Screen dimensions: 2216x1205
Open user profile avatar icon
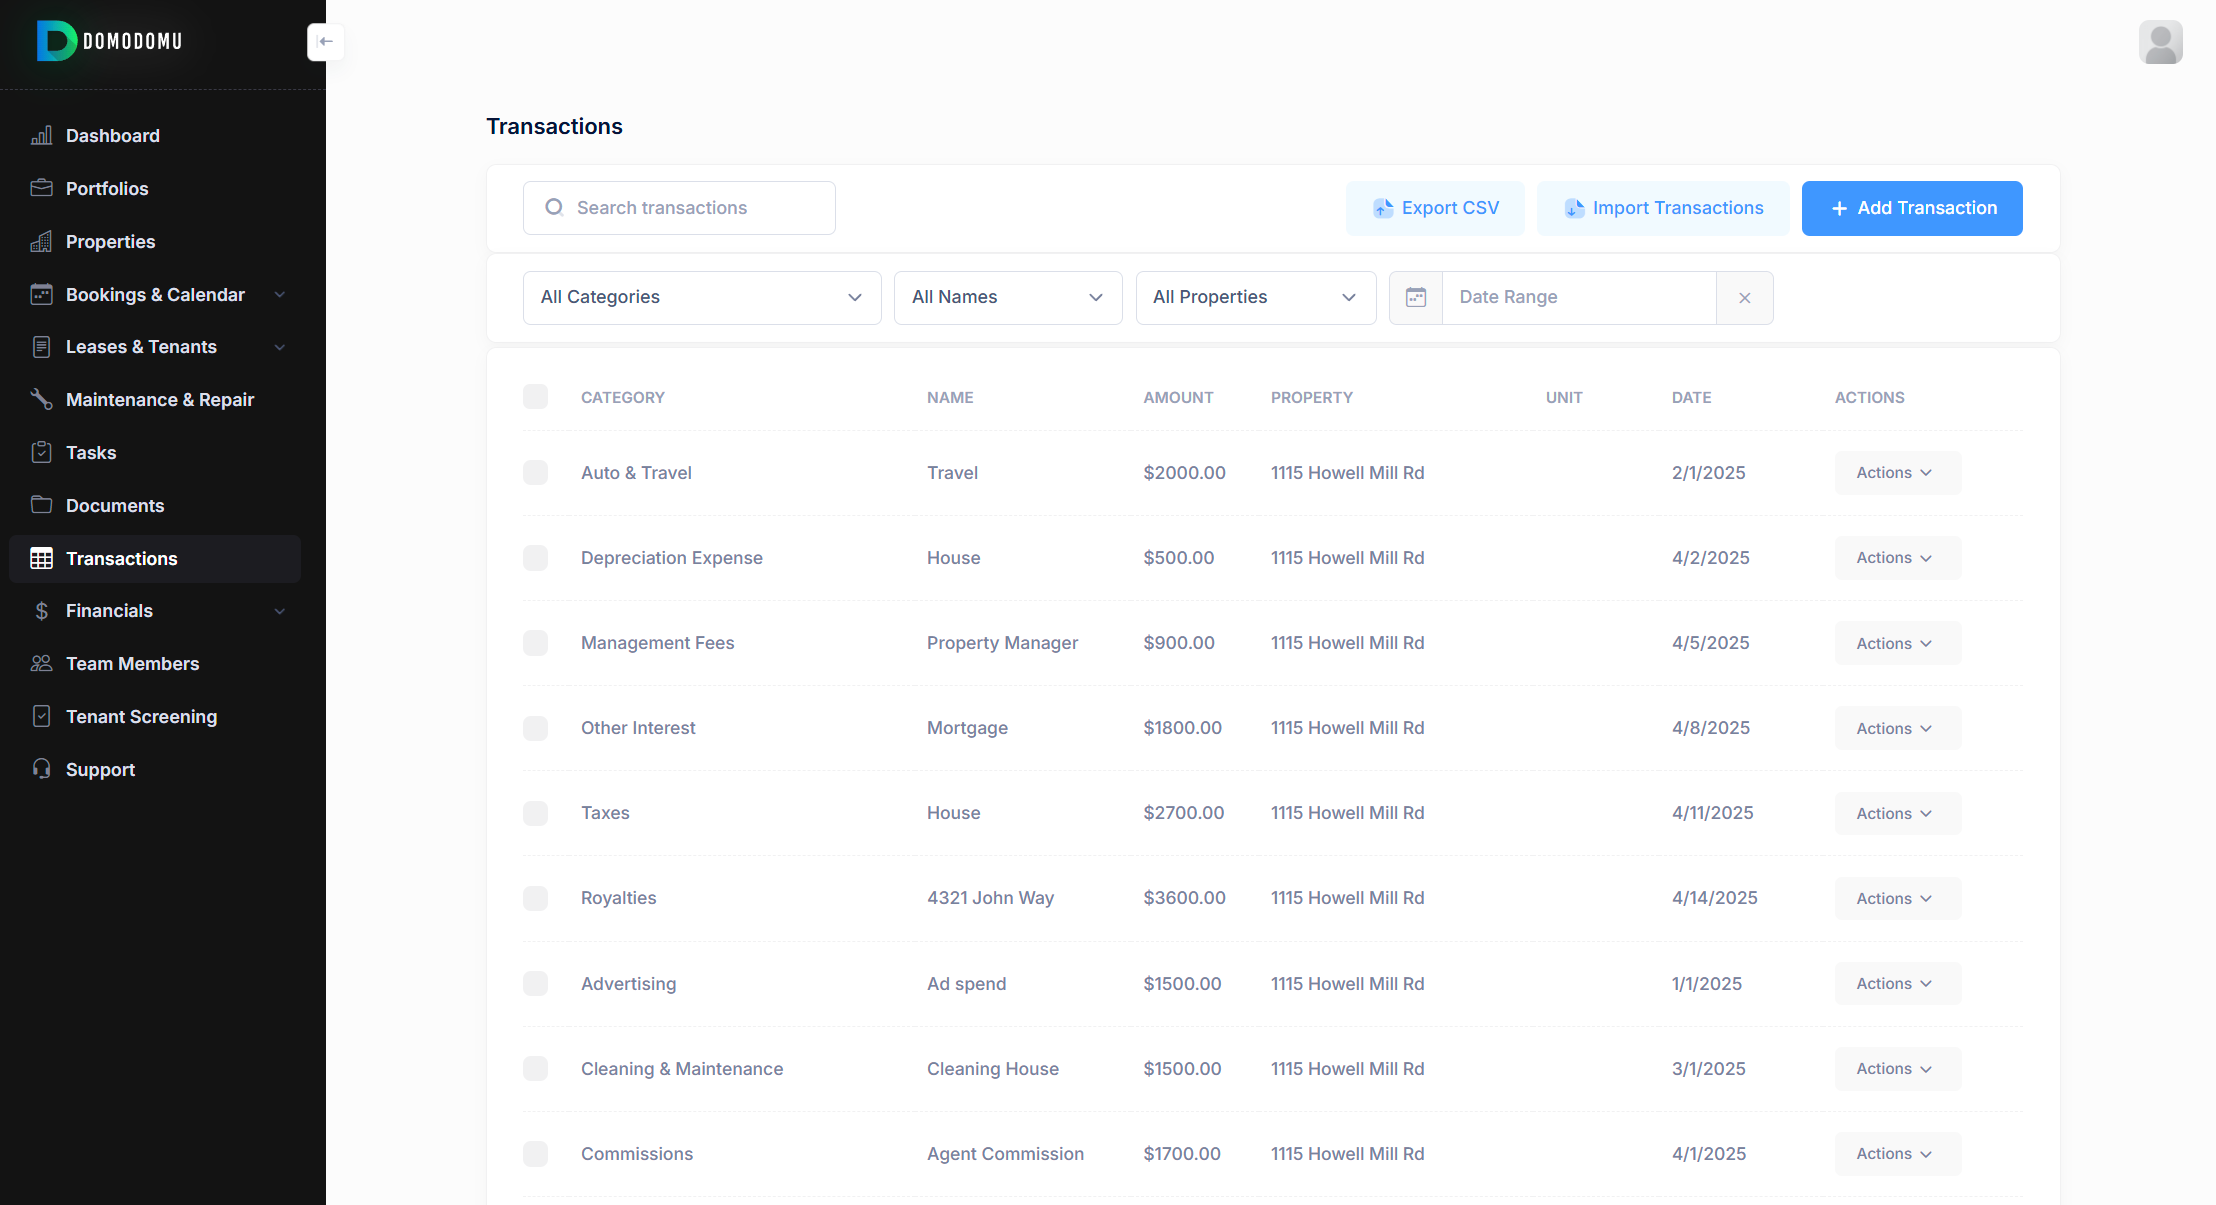(2160, 43)
